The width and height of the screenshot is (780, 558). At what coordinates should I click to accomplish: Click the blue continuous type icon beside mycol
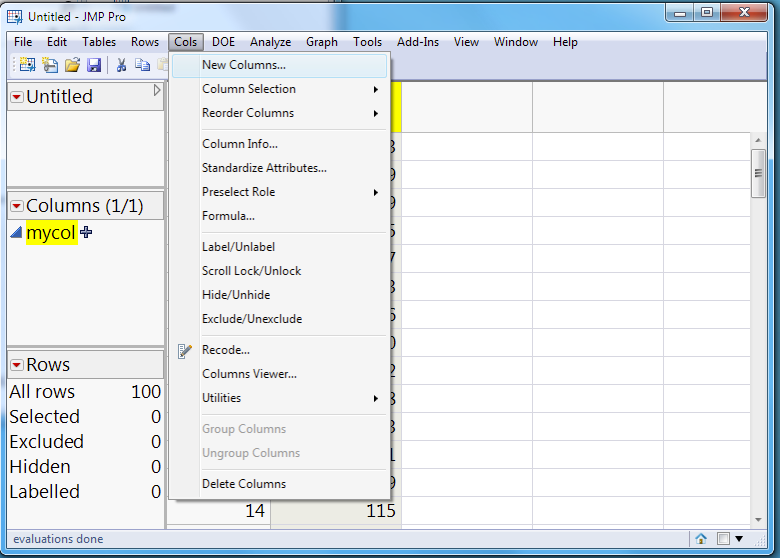coord(16,232)
